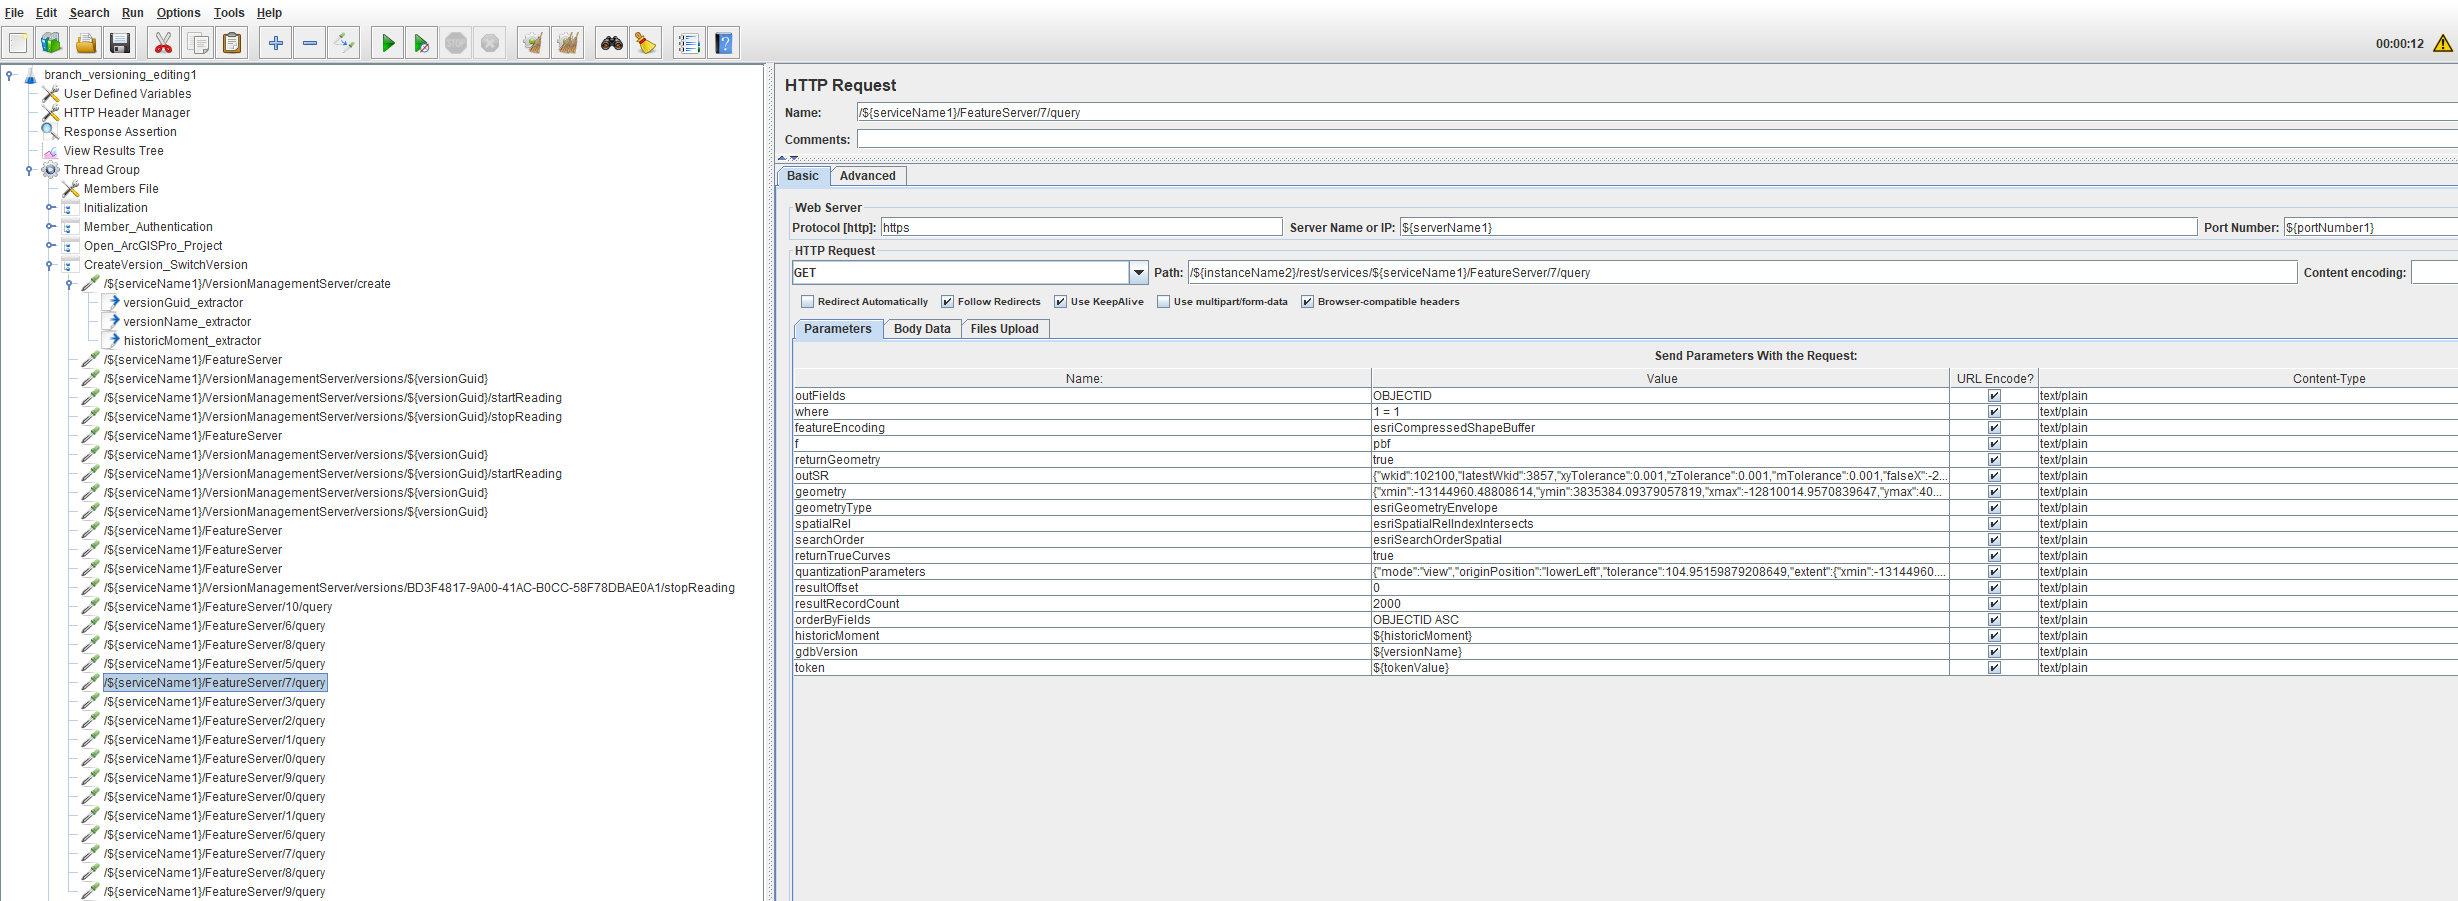Collapse the Thread Group node
The image size is (2458, 901).
click(29, 170)
